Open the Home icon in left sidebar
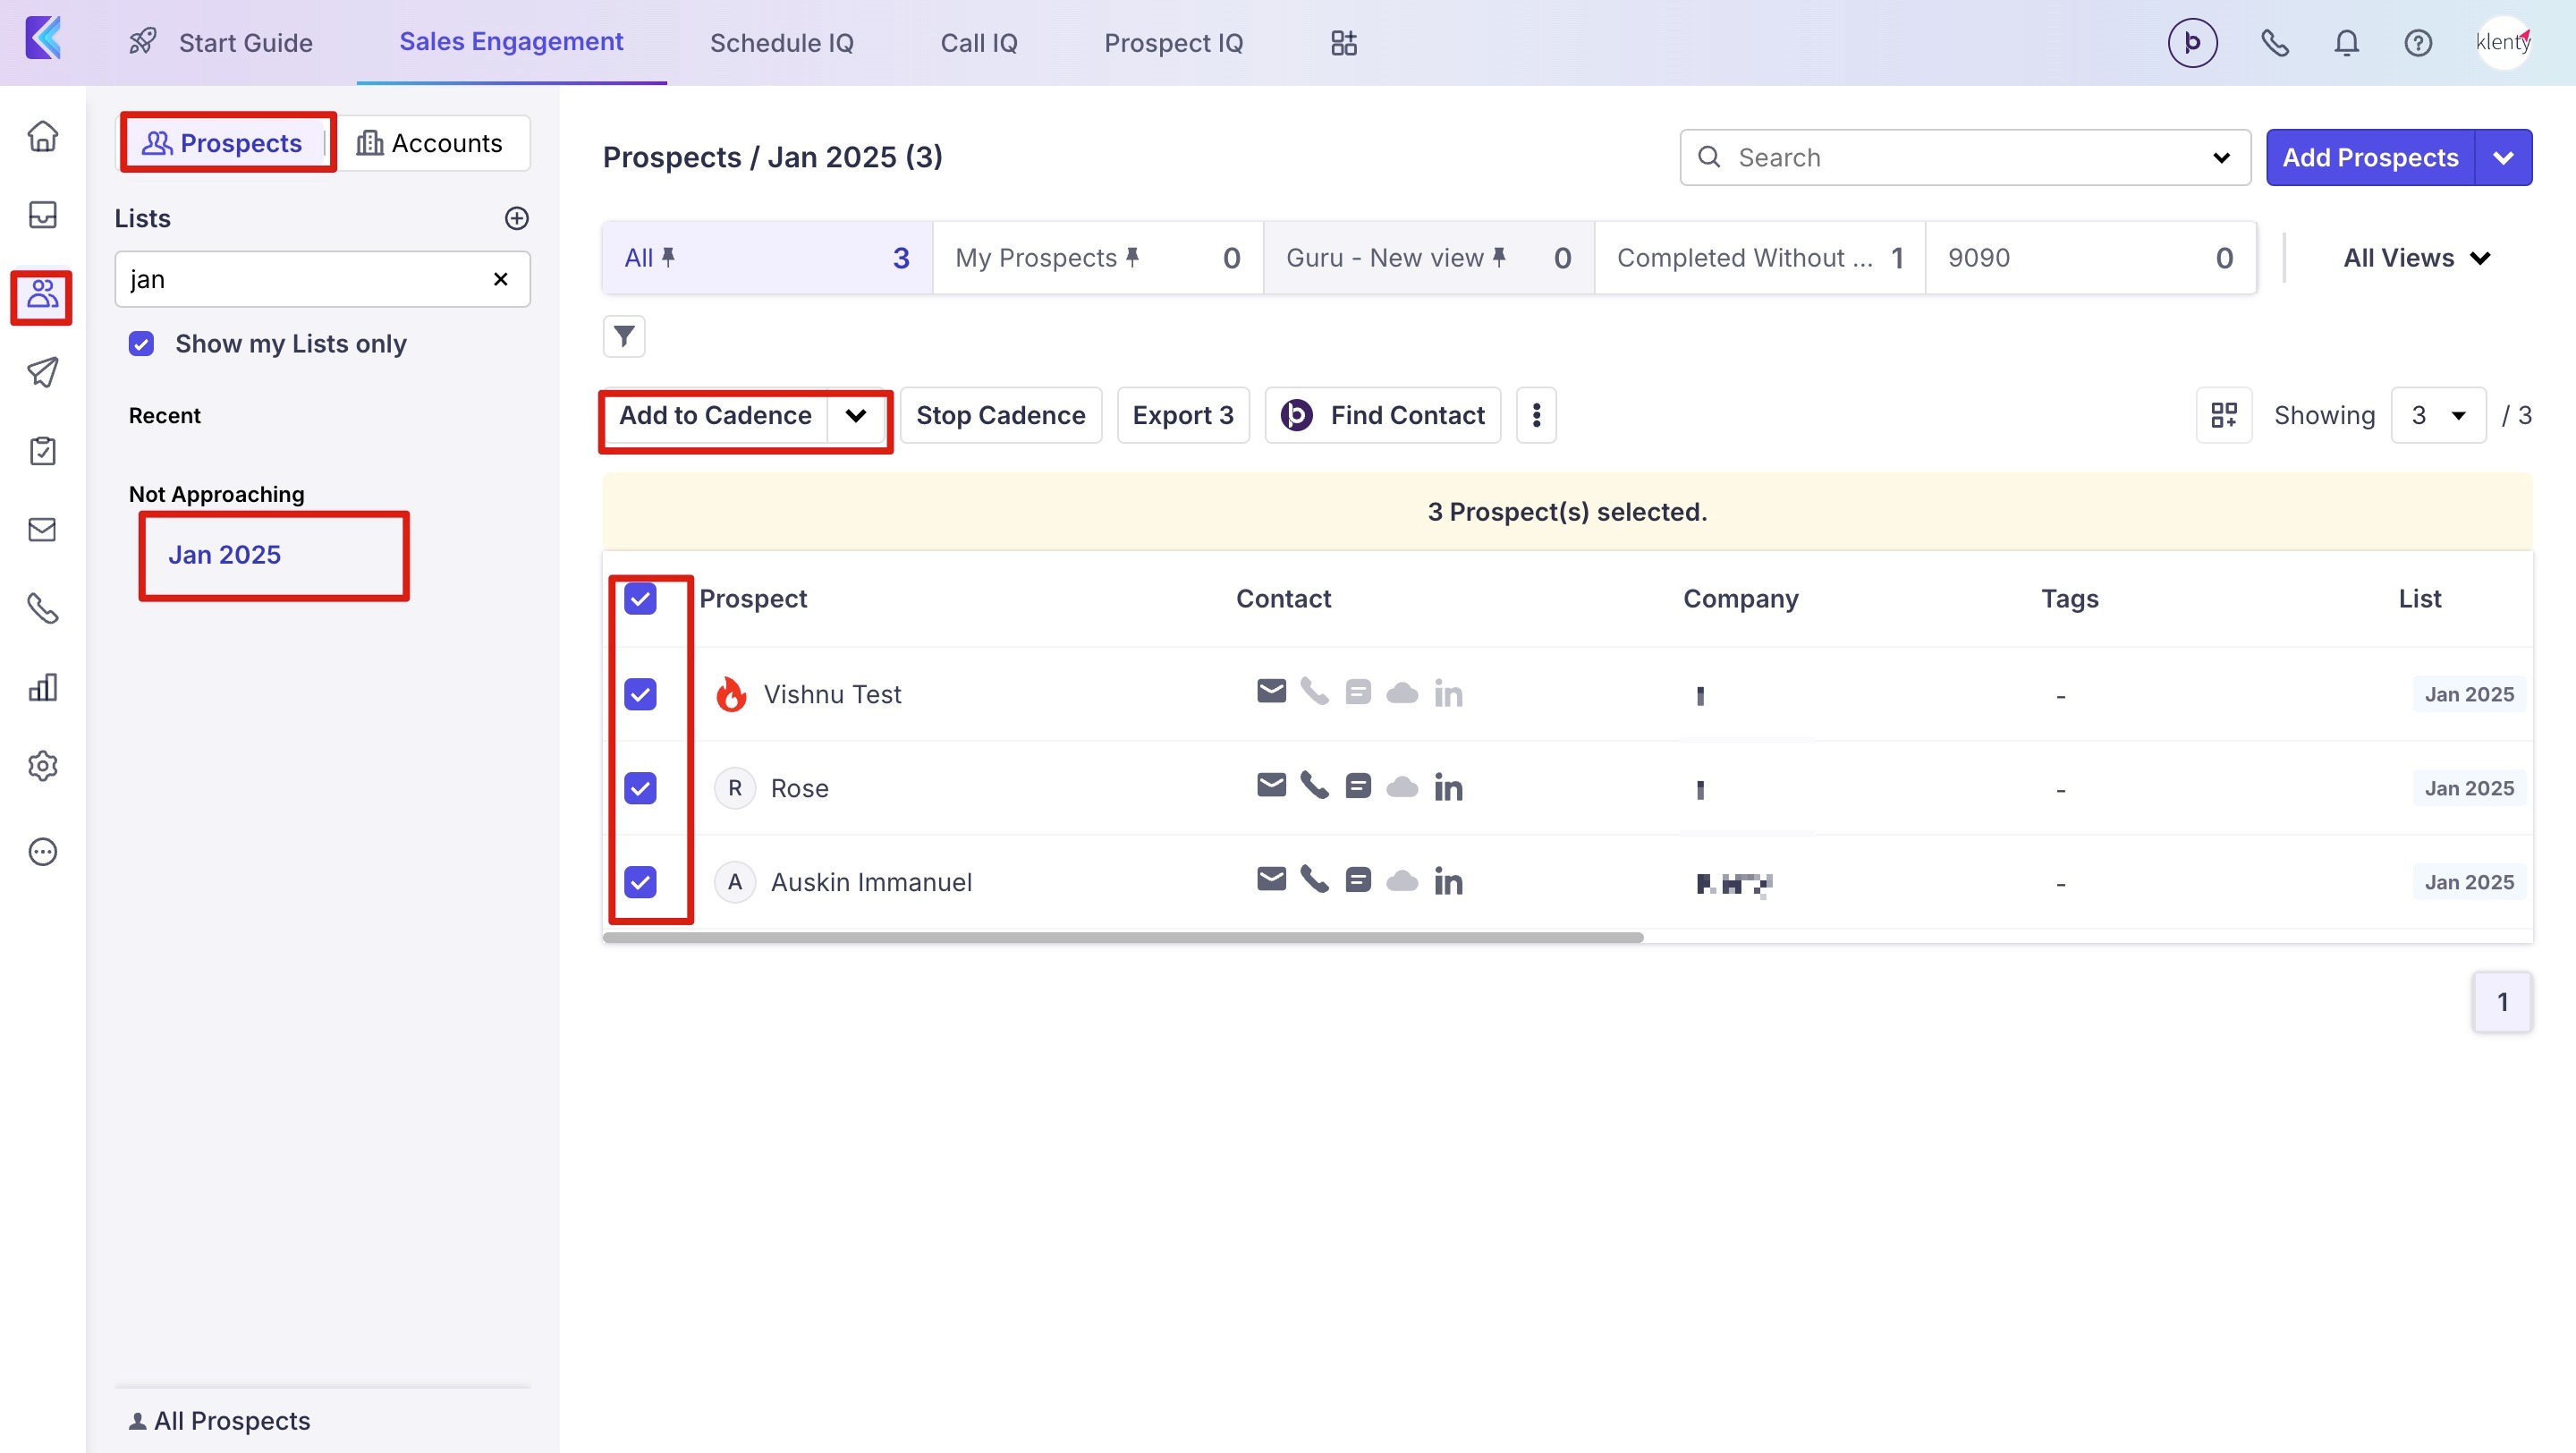Screen dimensions: 2576x1453 coord(42,136)
